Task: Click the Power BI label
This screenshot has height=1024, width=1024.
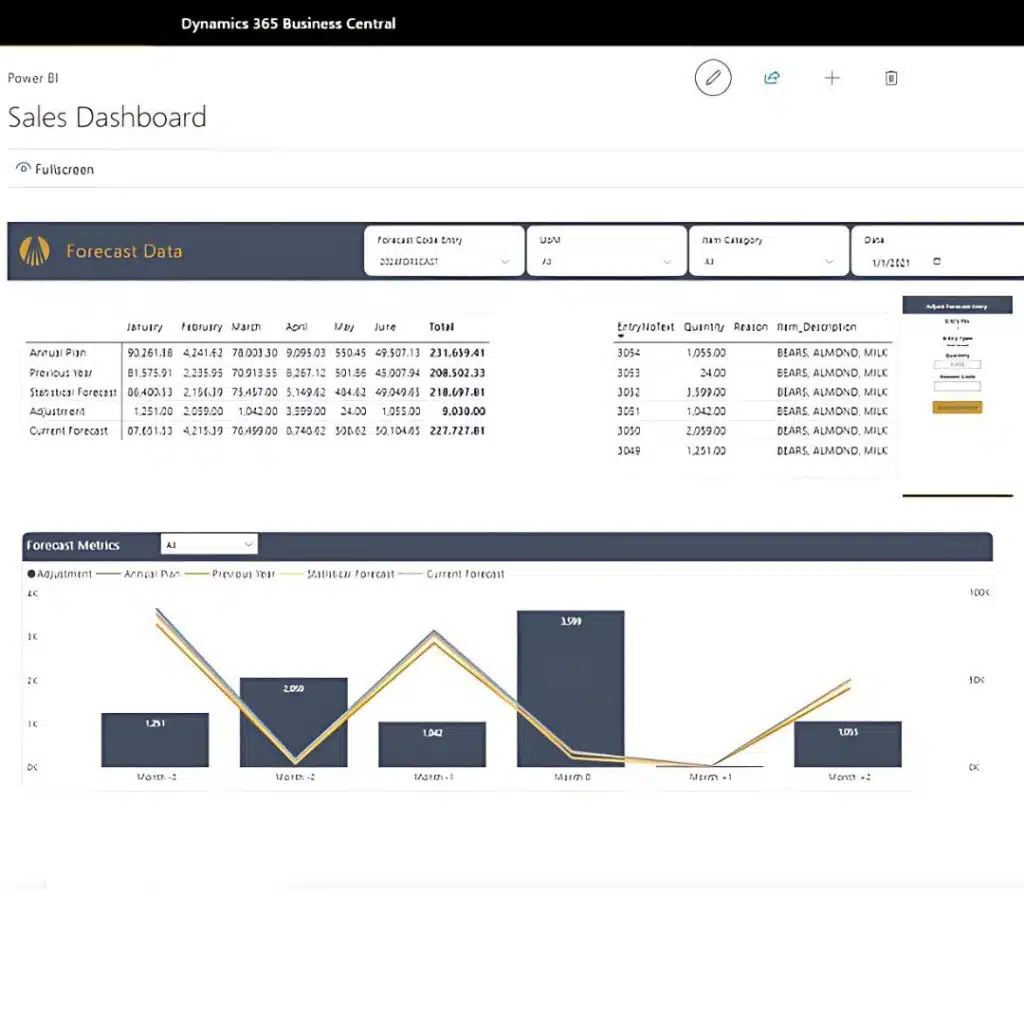Action: click(x=32, y=77)
